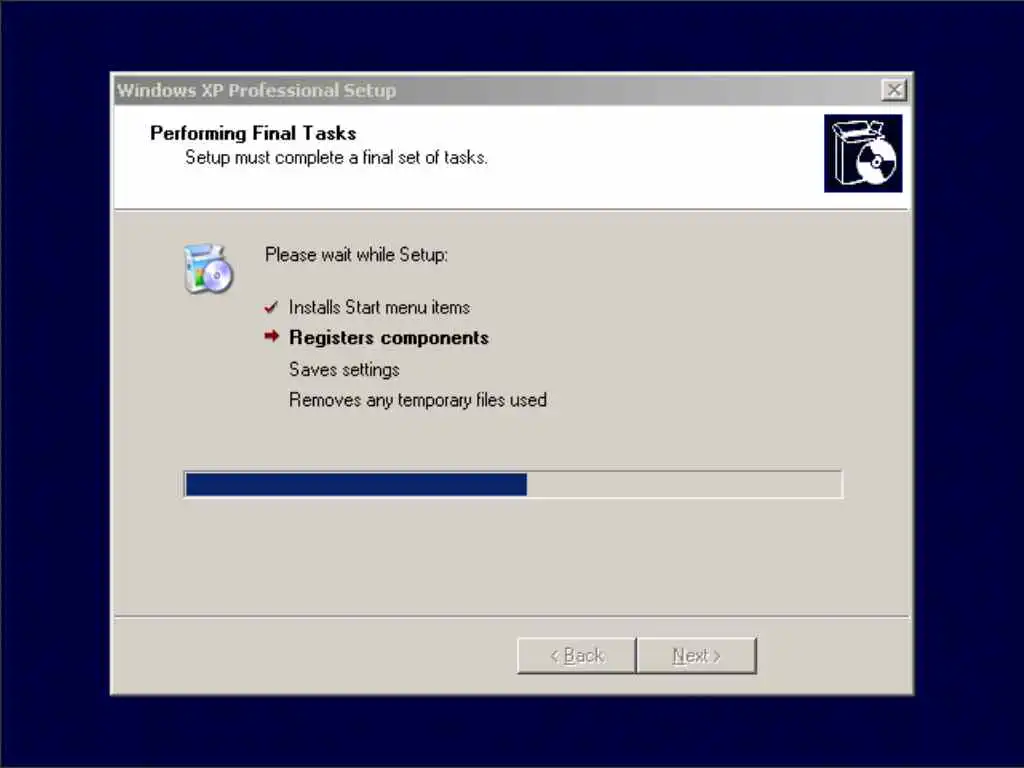The width and height of the screenshot is (1024, 768).
Task: Click the setup box and CD icon in header
Action: 863,153
